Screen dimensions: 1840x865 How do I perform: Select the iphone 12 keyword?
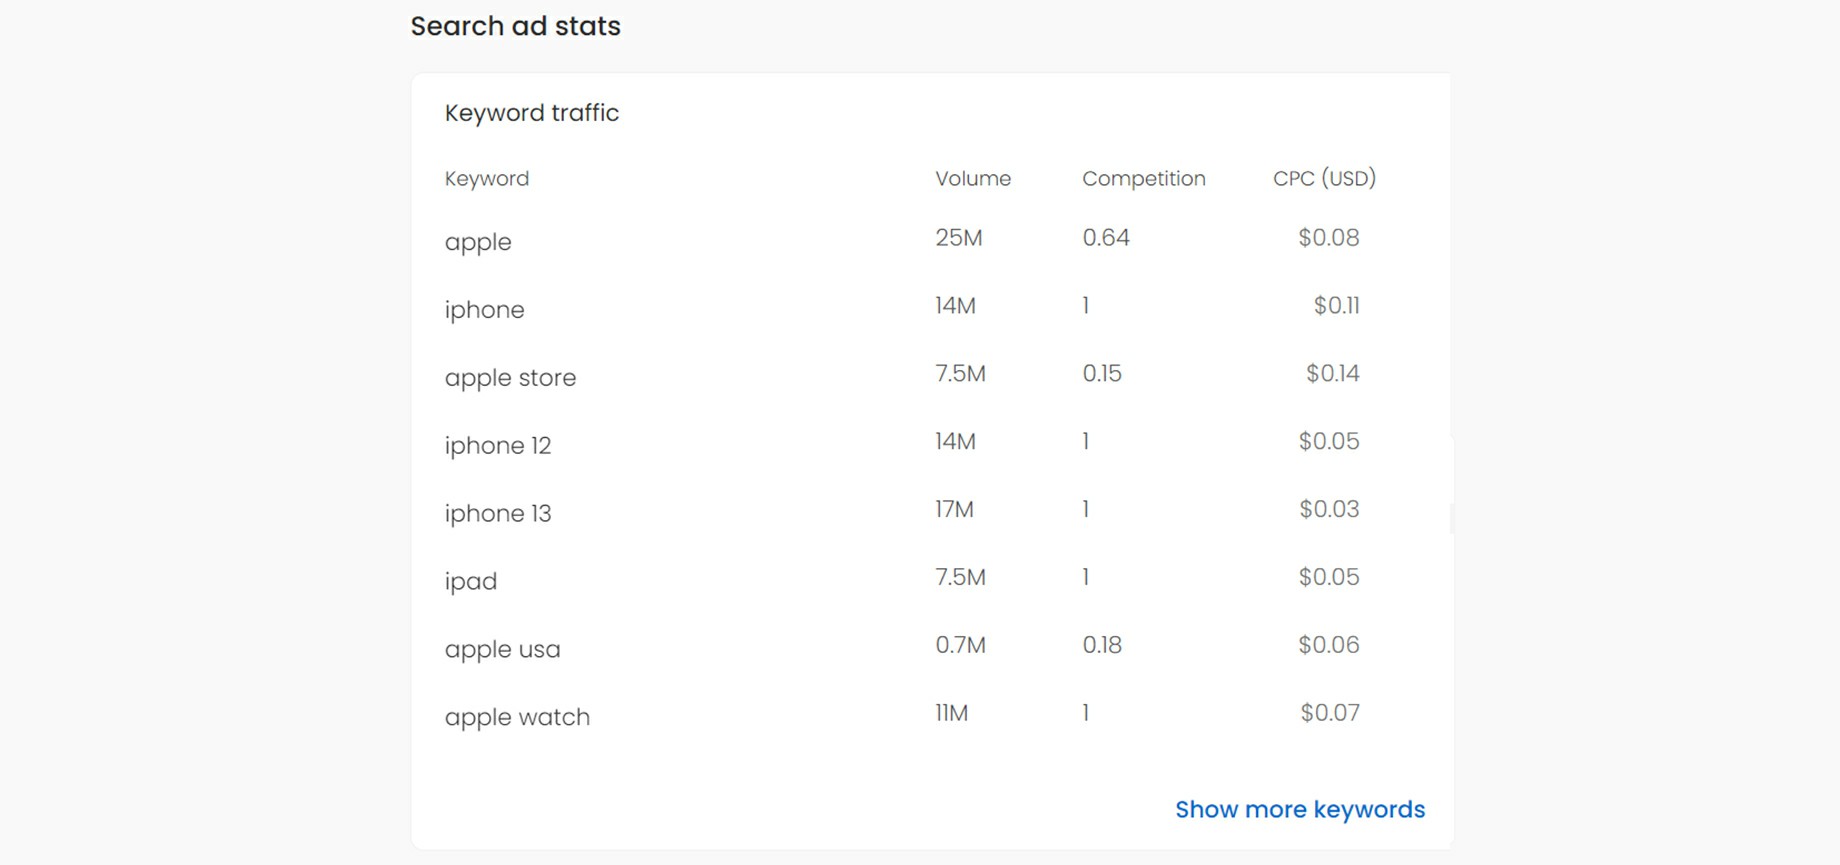498,446
